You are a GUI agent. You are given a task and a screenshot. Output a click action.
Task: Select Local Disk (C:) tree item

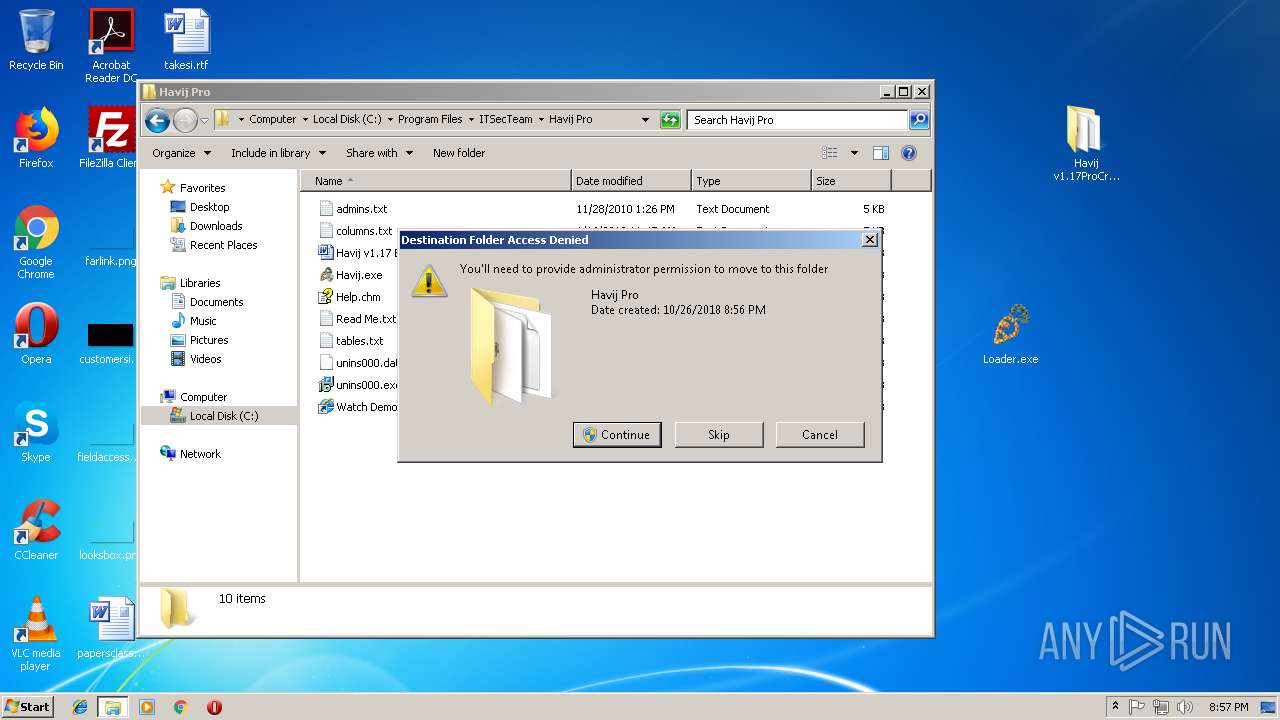pos(219,416)
